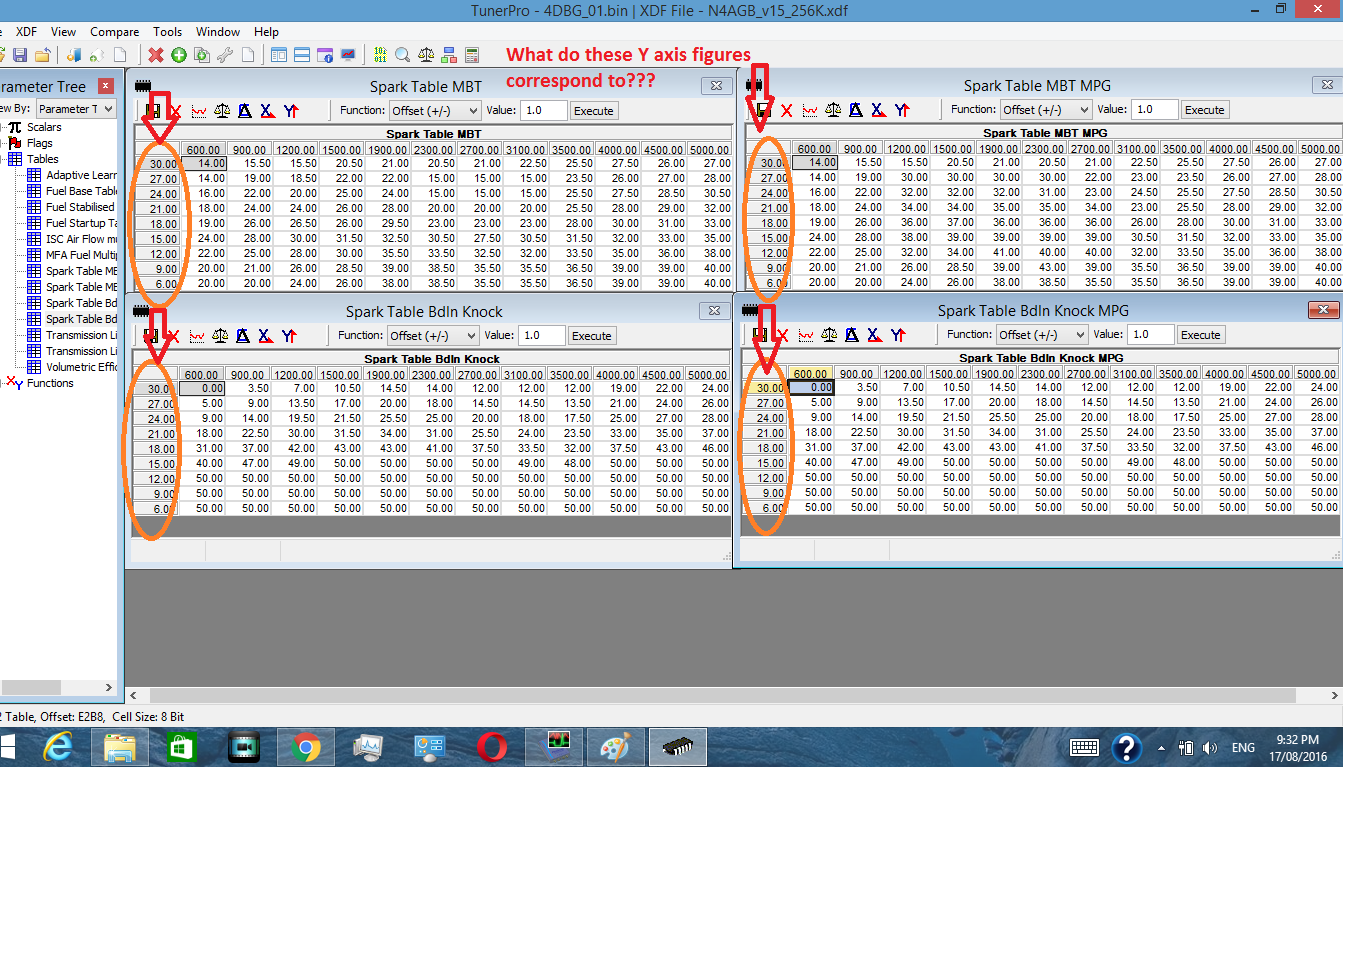Open the binary 101 011 hex editor icon

point(380,55)
